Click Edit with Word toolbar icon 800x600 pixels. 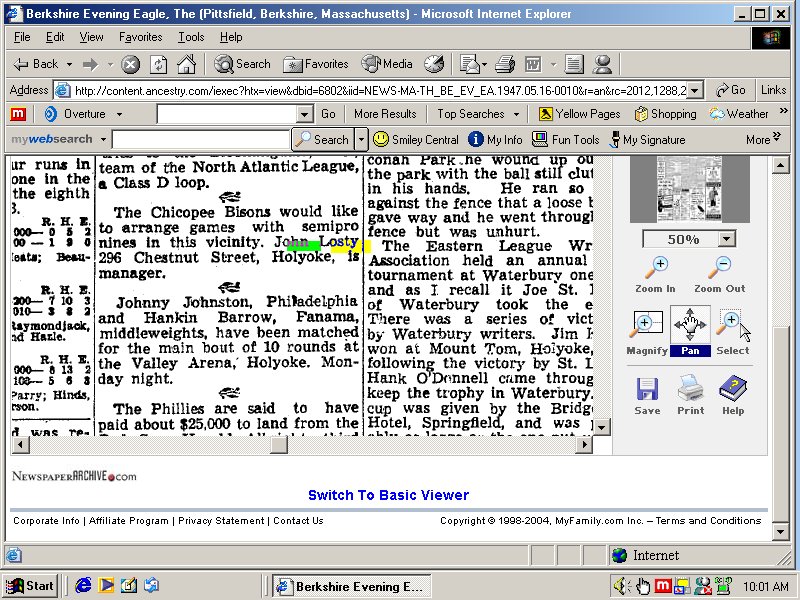point(533,64)
